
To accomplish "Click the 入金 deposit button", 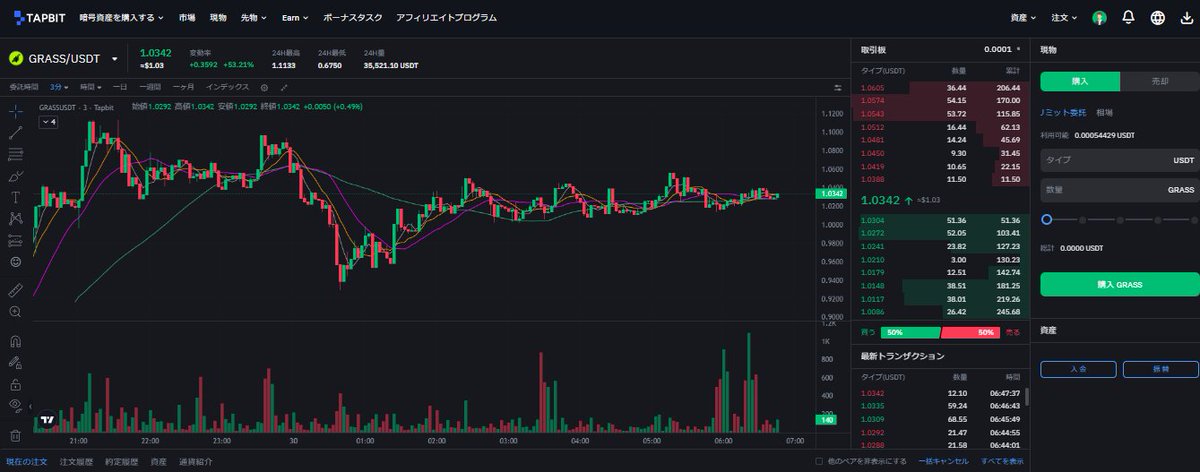I will pyautogui.click(x=1078, y=369).
